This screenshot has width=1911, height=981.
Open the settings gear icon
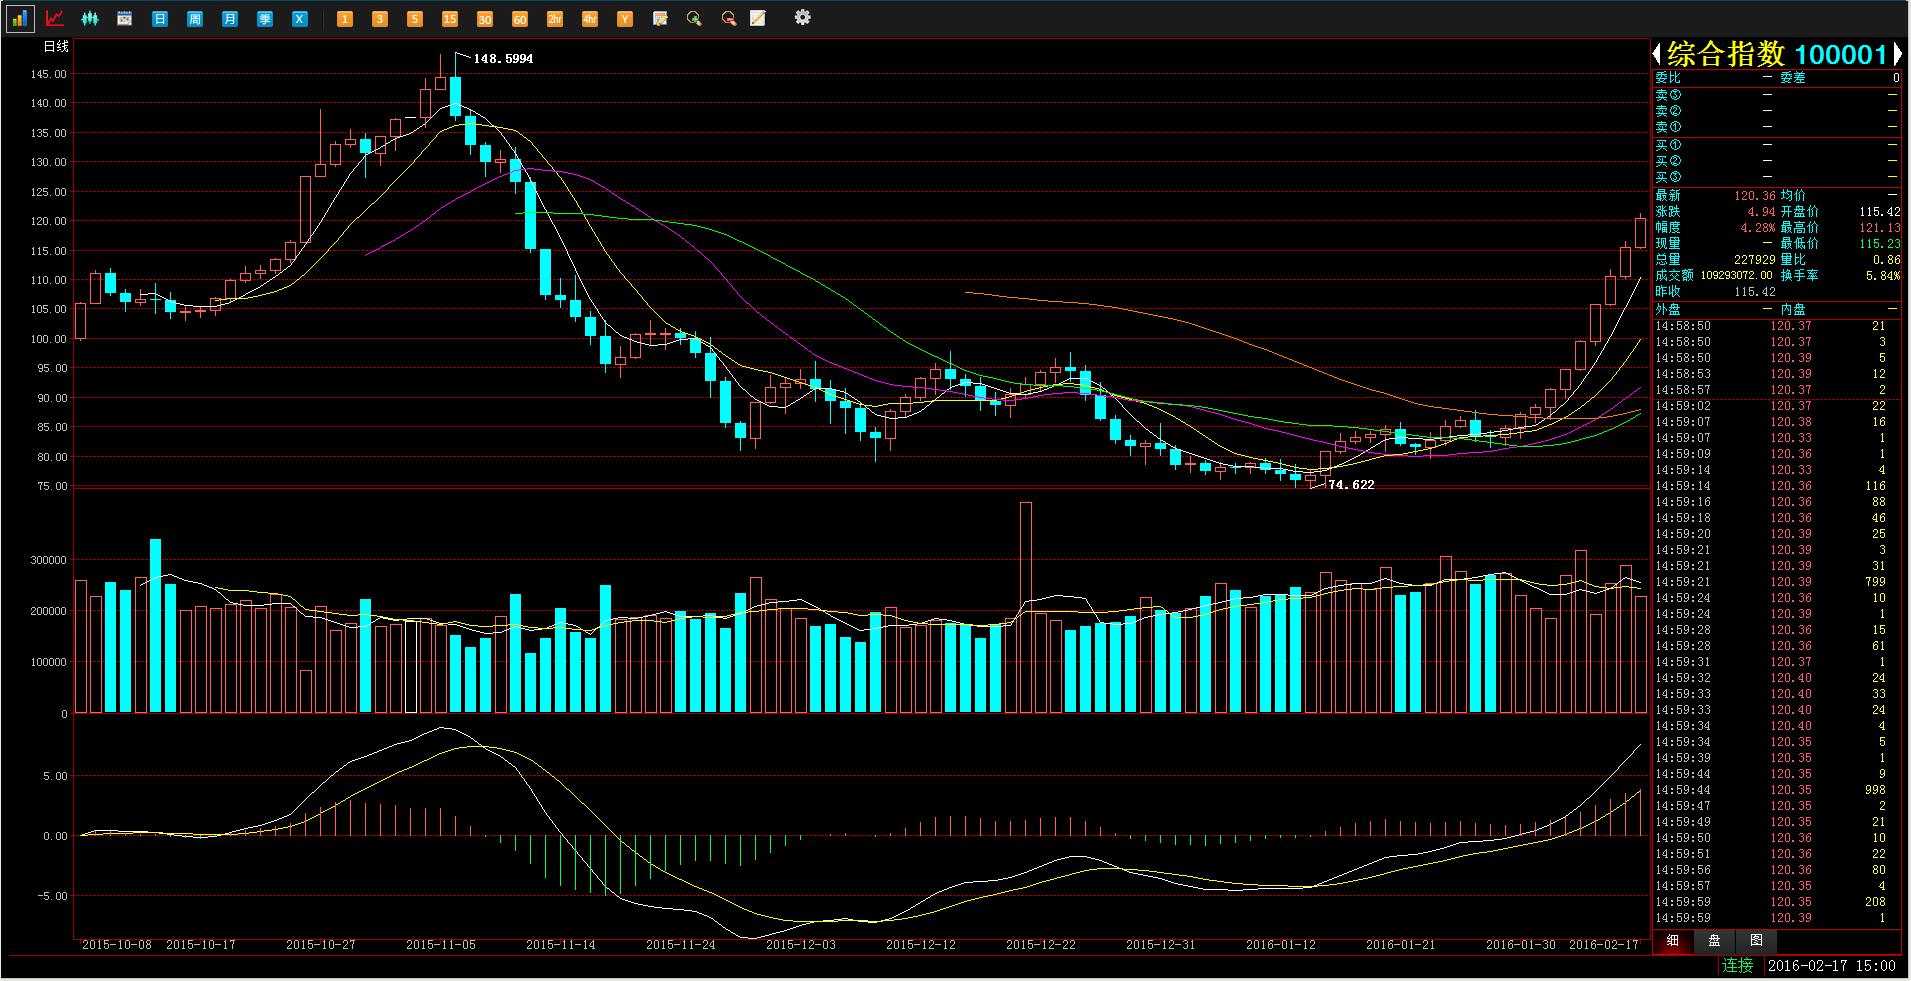click(x=803, y=17)
